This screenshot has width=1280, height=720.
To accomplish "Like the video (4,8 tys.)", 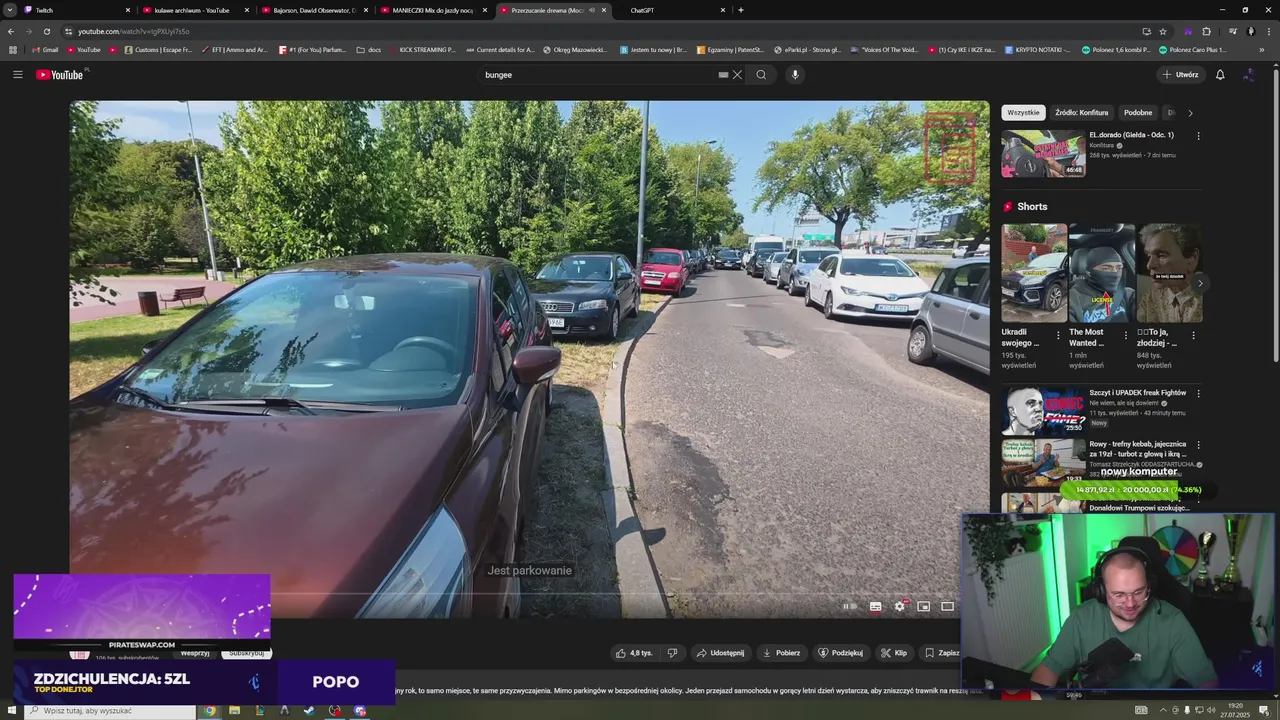I will [634, 653].
